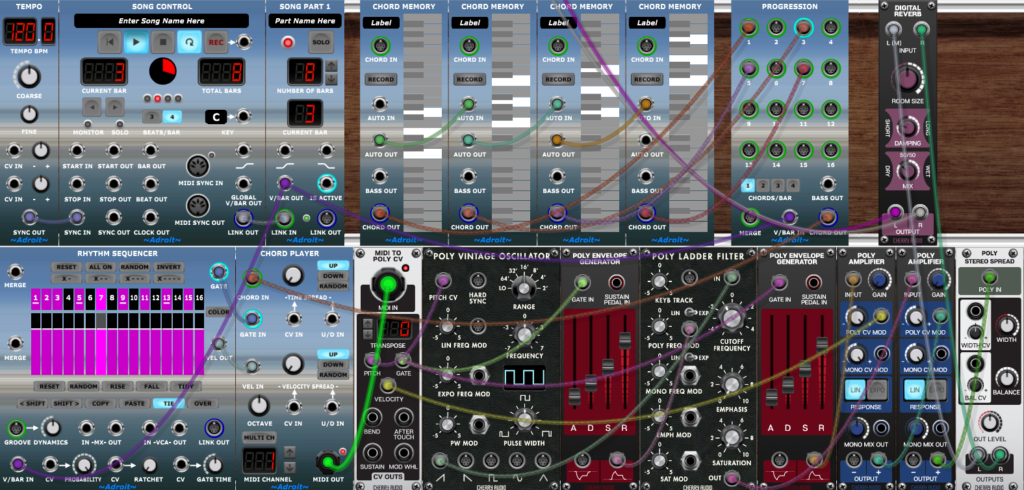Click the Solo right arrow button in Song Control
The height and width of the screenshot is (490, 1024).
[x=115, y=107]
